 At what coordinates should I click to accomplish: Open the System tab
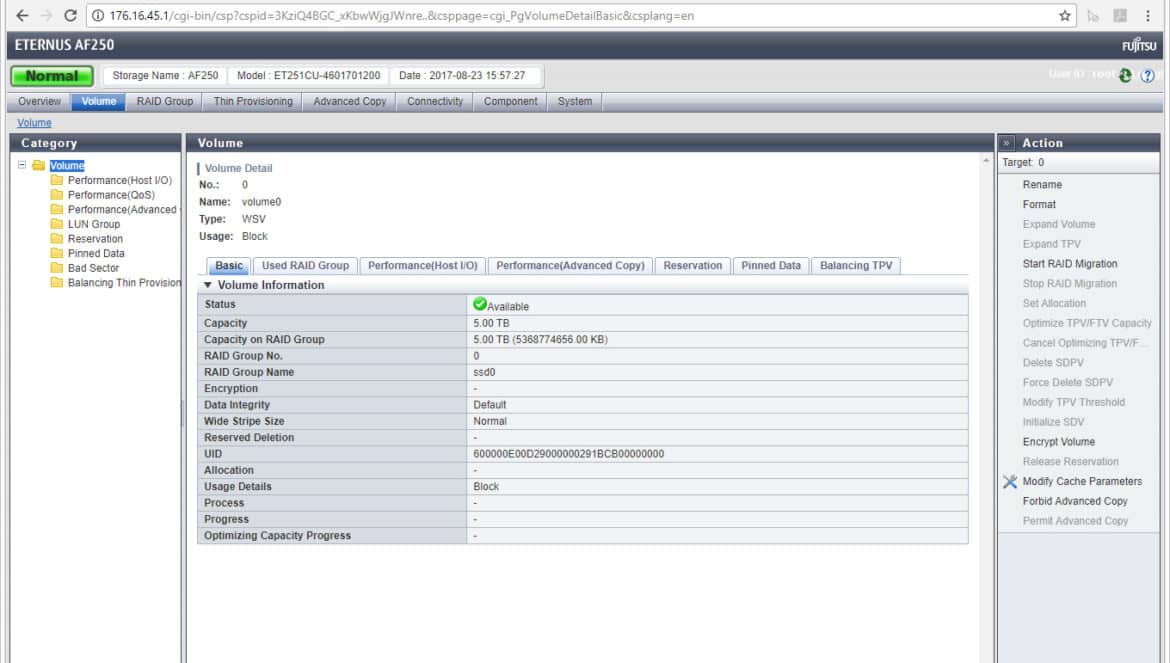click(575, 101)
